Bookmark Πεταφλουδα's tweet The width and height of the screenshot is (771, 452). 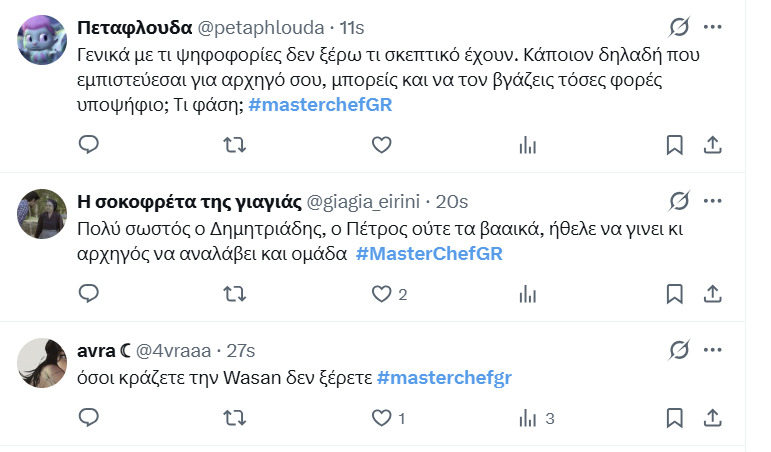(x=675, y=145)
